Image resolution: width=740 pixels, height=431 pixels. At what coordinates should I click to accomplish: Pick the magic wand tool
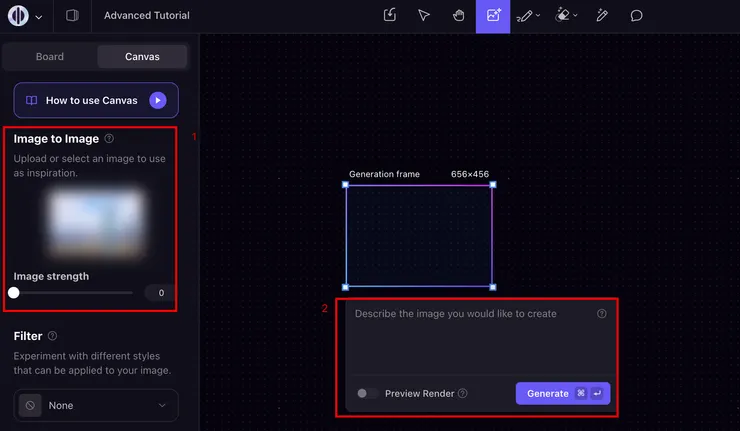pos(602,16)
